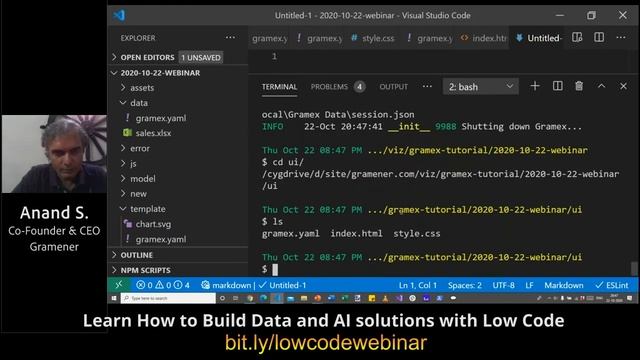Open the first gramex.yaml editor tab
This screenshot has height=360, width=640.
pyautogui.click(x=269, y=38)
